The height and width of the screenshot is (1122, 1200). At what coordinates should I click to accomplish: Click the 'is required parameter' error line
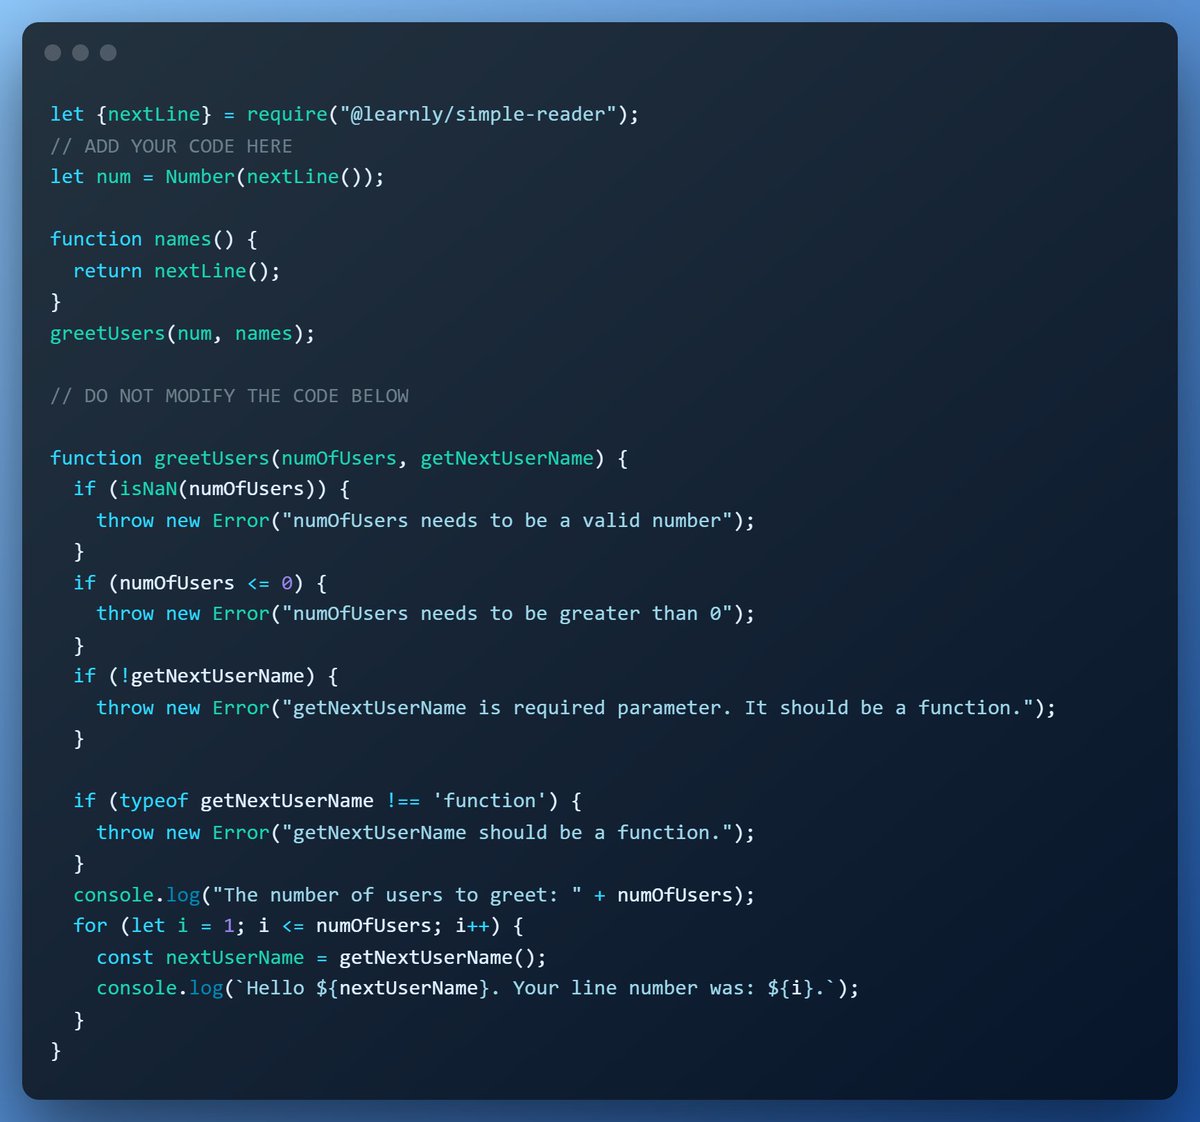(x=576, y=708)
